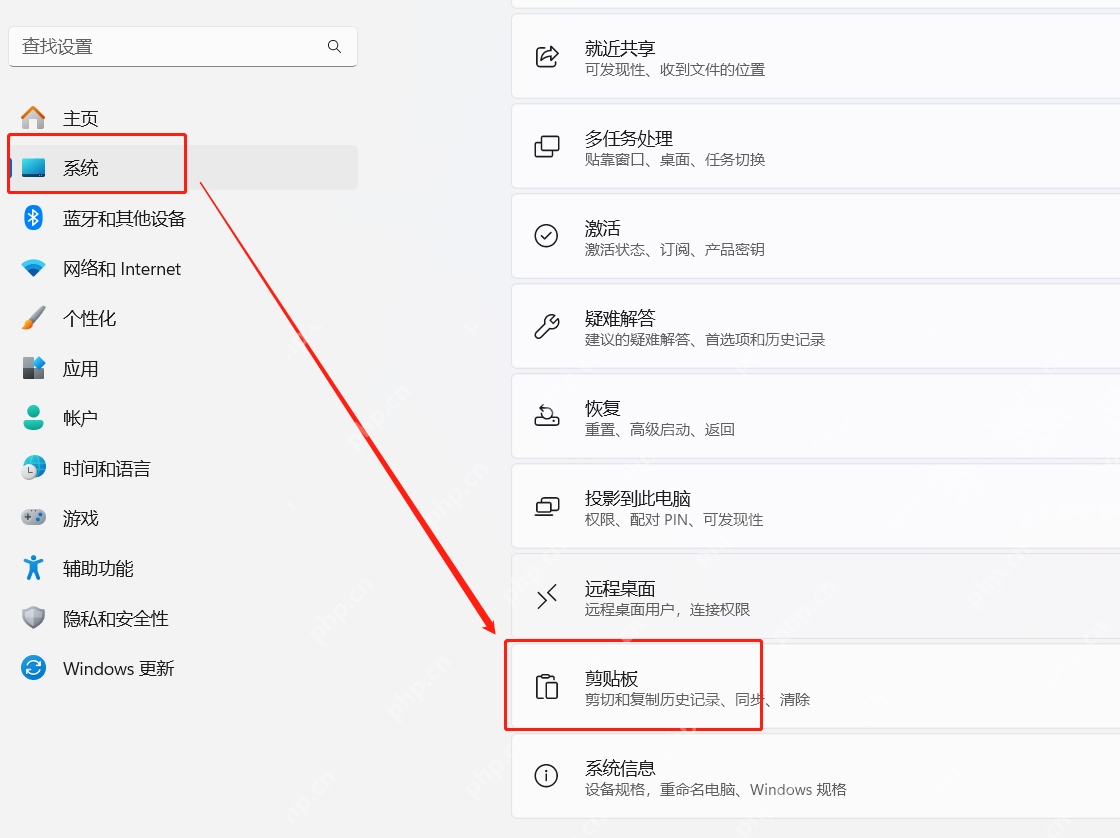1120x838 pixels.
Task: Click the 疑难解答 wrench icon
Action: pos(546,326)
